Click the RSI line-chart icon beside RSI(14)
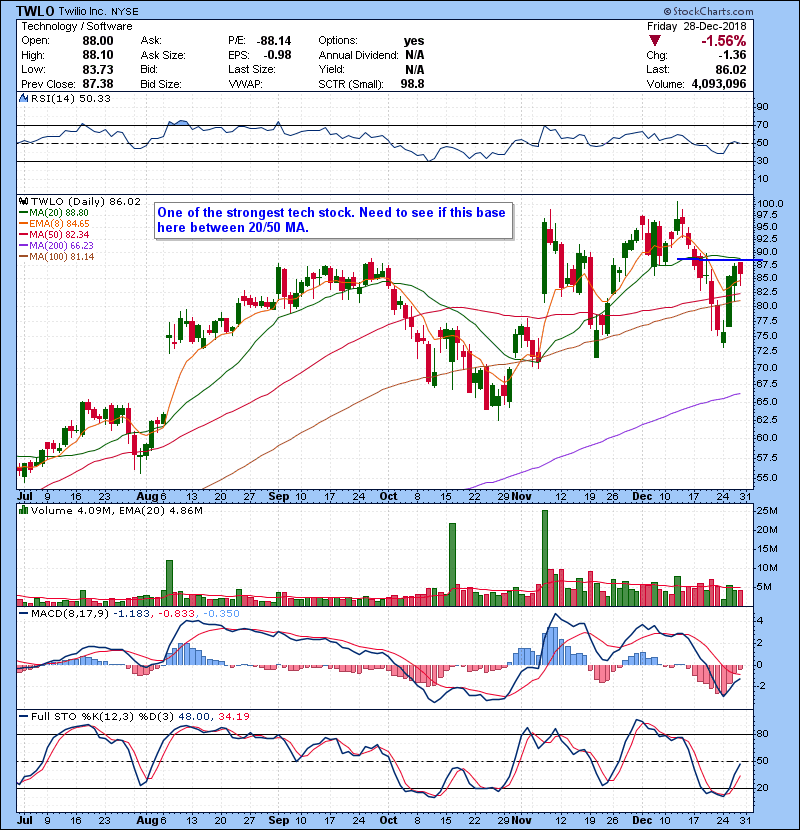Viewport: 800px width, 830px height. 24,98
